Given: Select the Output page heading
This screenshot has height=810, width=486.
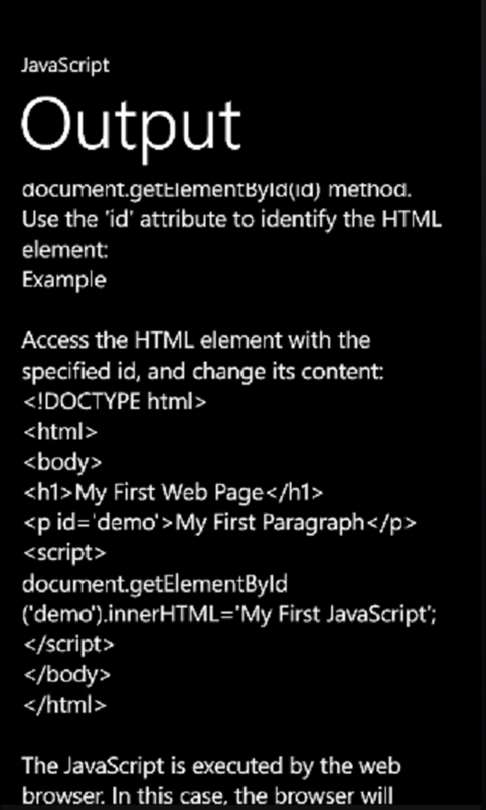Looking at the screenshot, I should tap(131, 126).
